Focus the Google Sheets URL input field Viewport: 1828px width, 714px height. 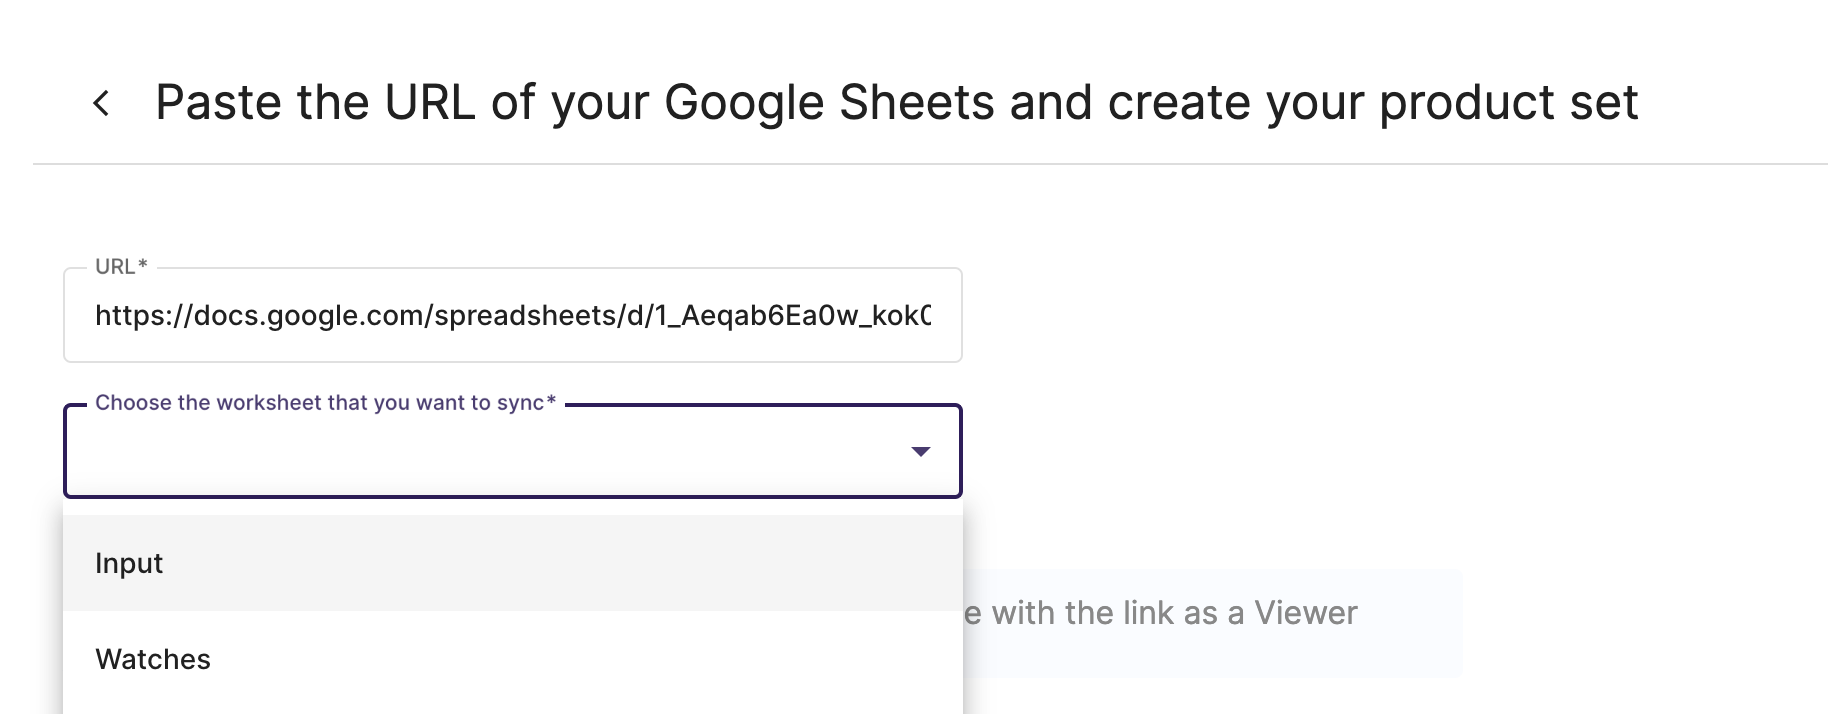513,315
